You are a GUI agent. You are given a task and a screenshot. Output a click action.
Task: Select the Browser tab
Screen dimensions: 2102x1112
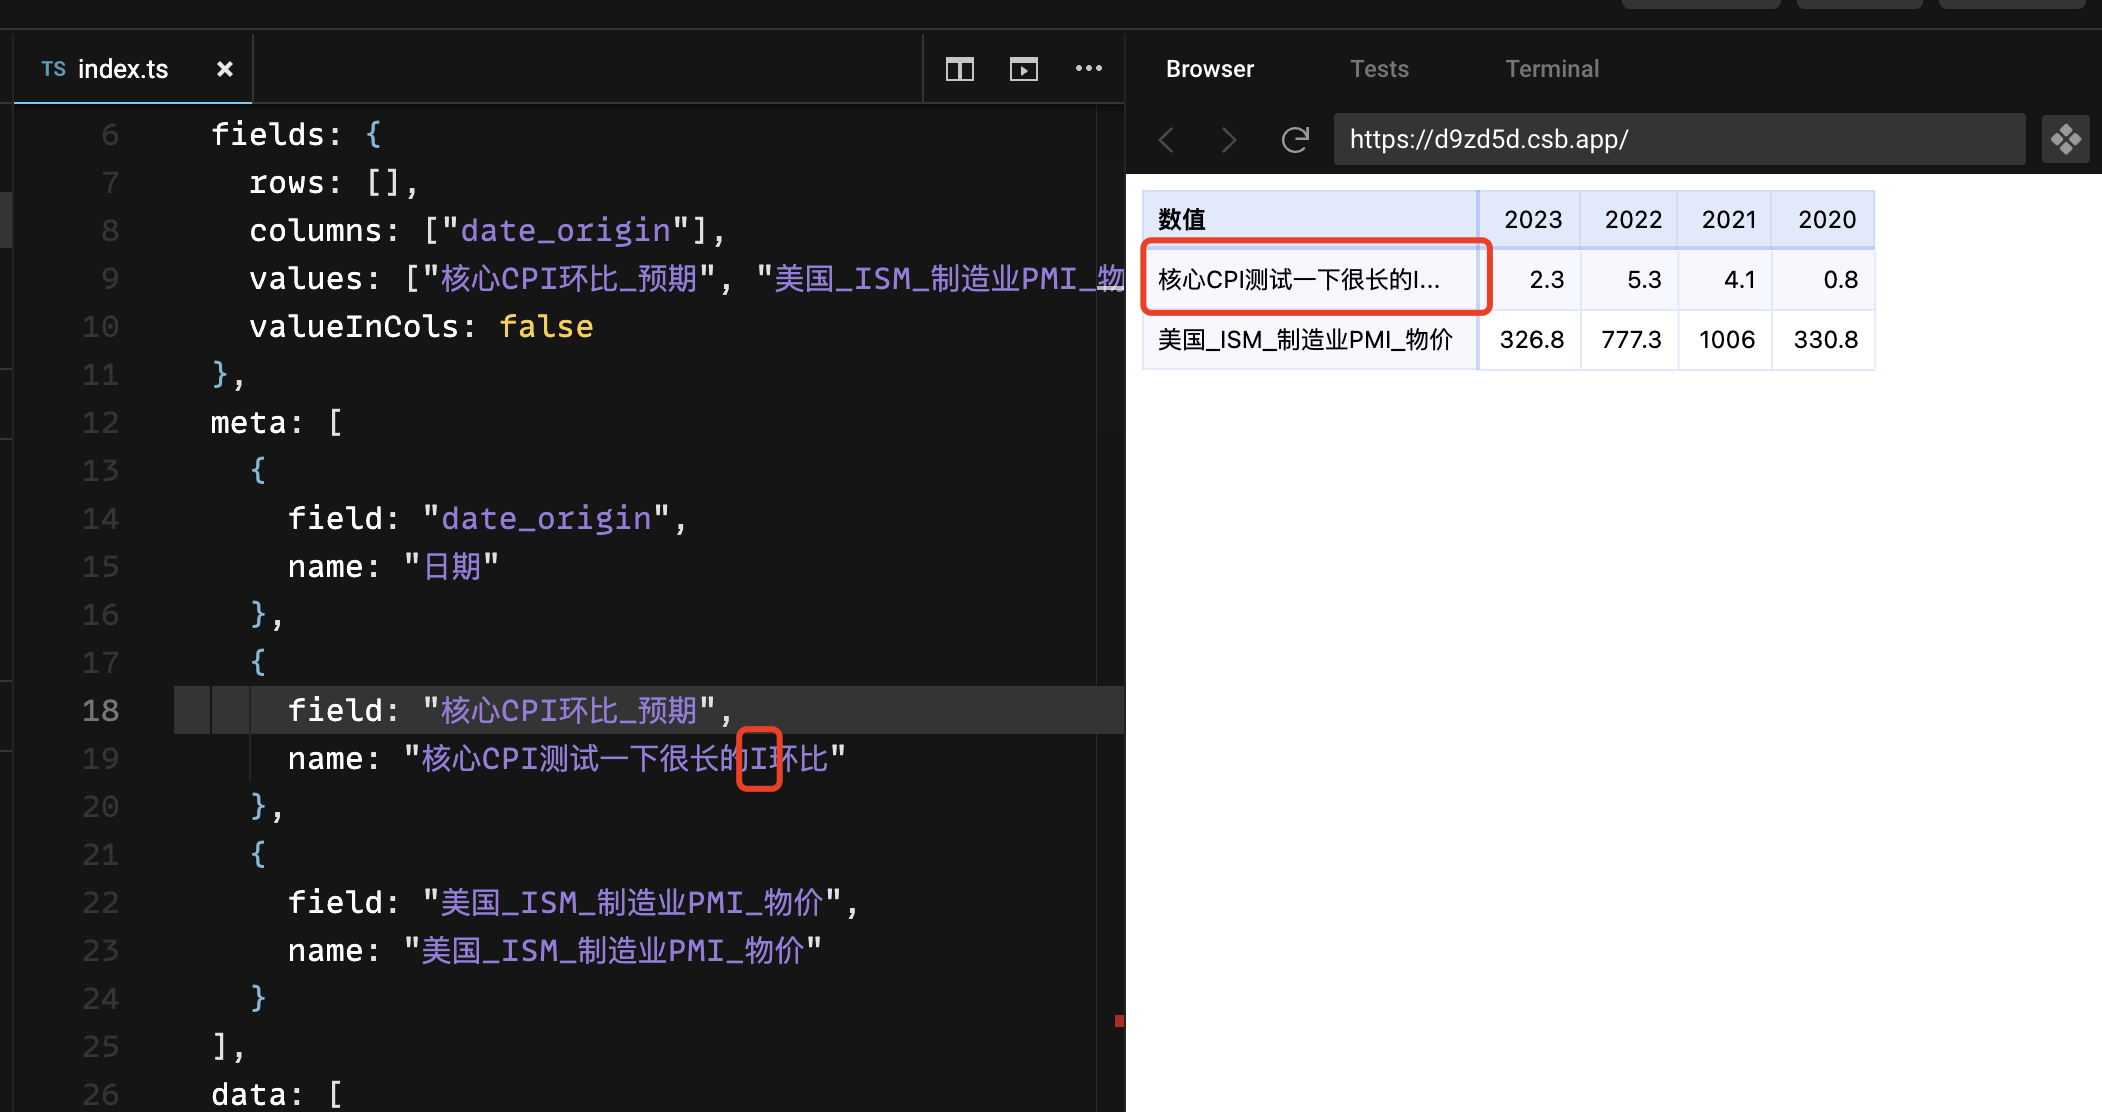pos(1209,68)
